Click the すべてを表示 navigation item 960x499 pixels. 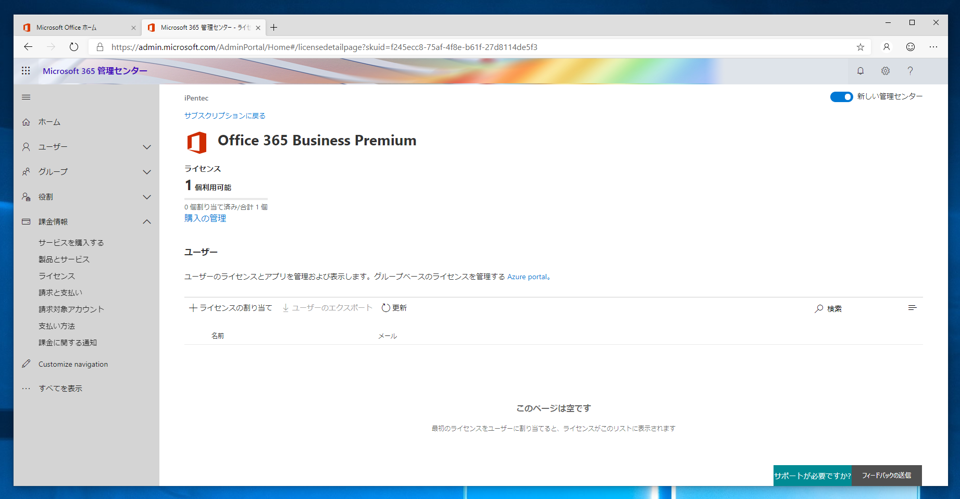click(60, 388)
